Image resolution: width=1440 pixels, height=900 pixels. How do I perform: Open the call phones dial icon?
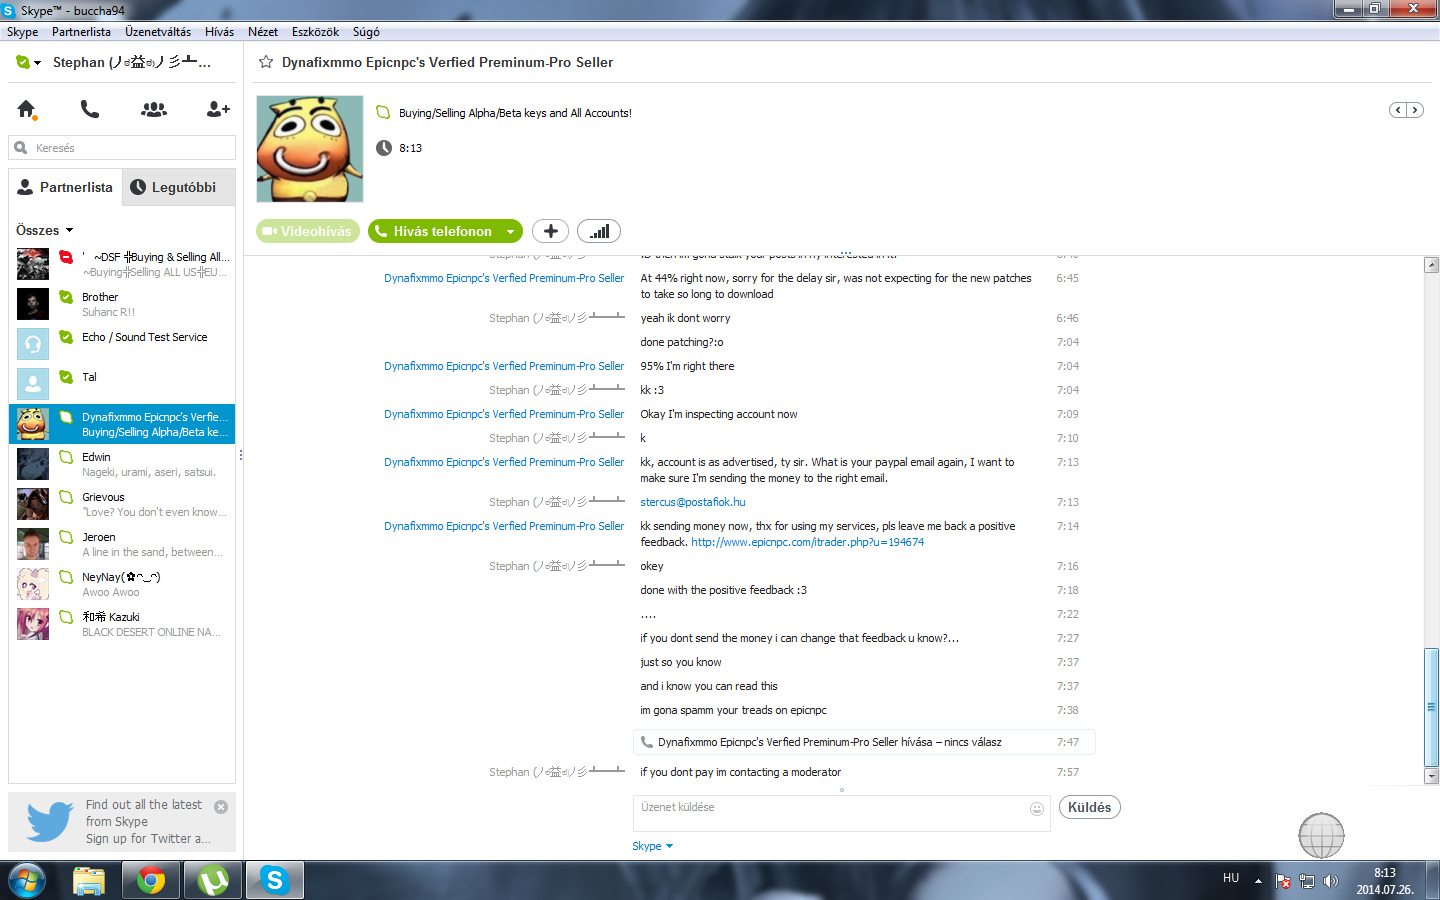[90, 109]
